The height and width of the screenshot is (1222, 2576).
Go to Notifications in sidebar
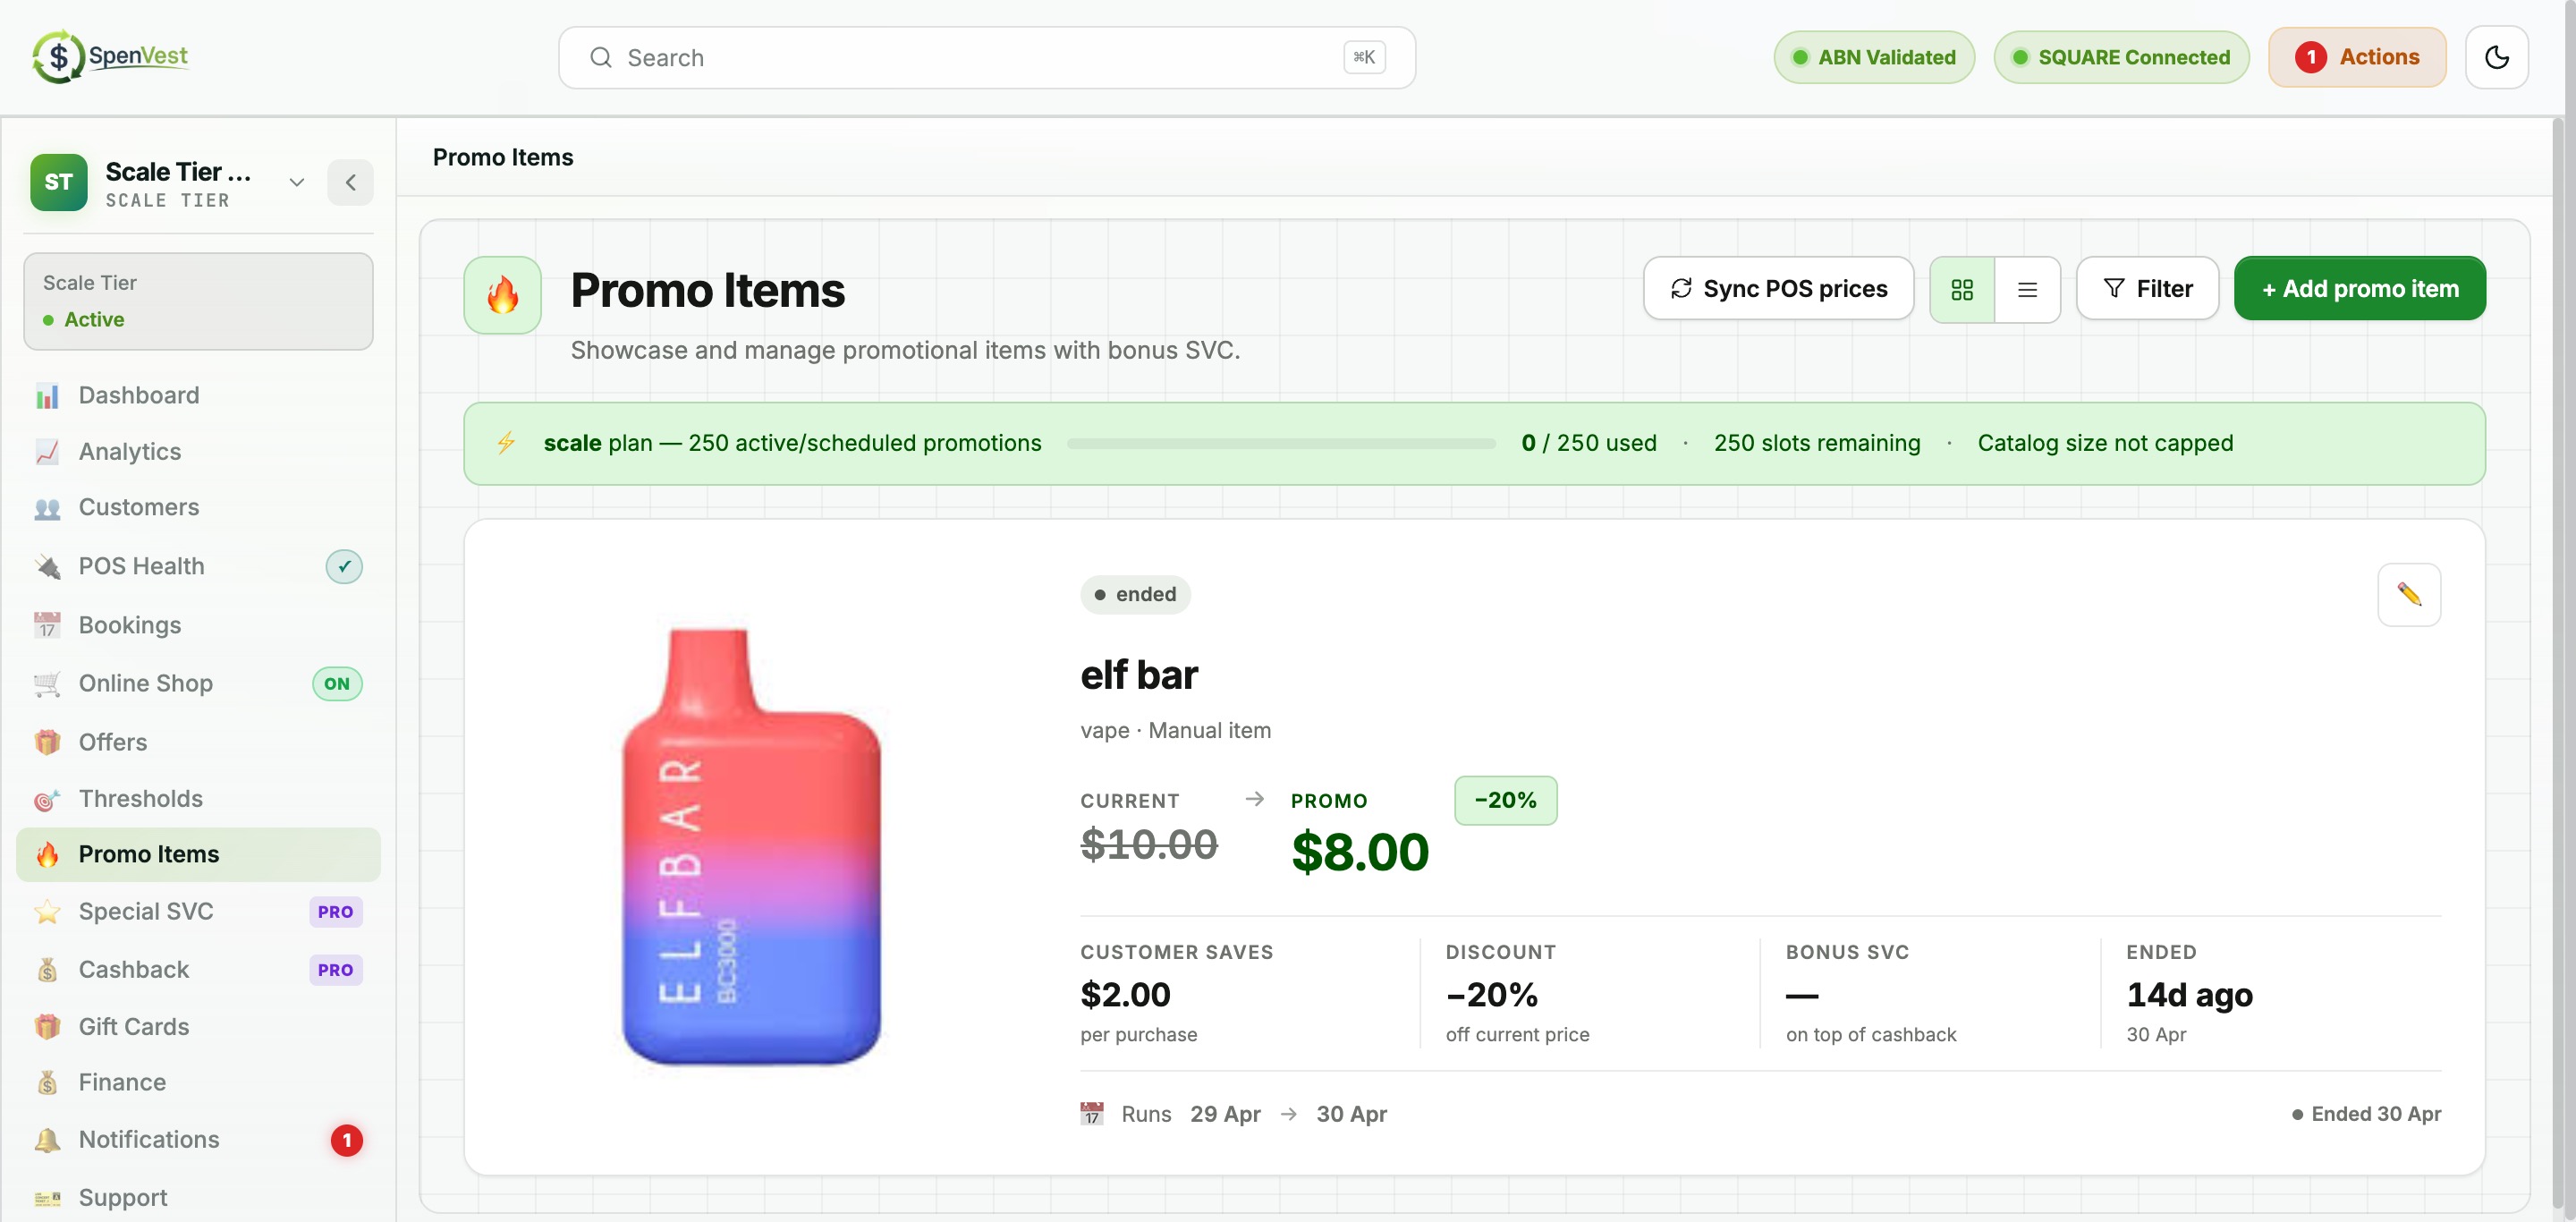(198, 1139)
